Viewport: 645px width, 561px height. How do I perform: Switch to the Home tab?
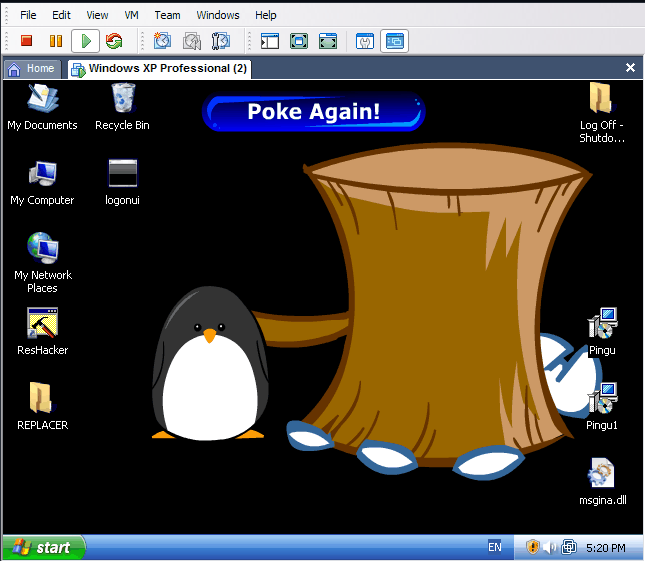32,69
